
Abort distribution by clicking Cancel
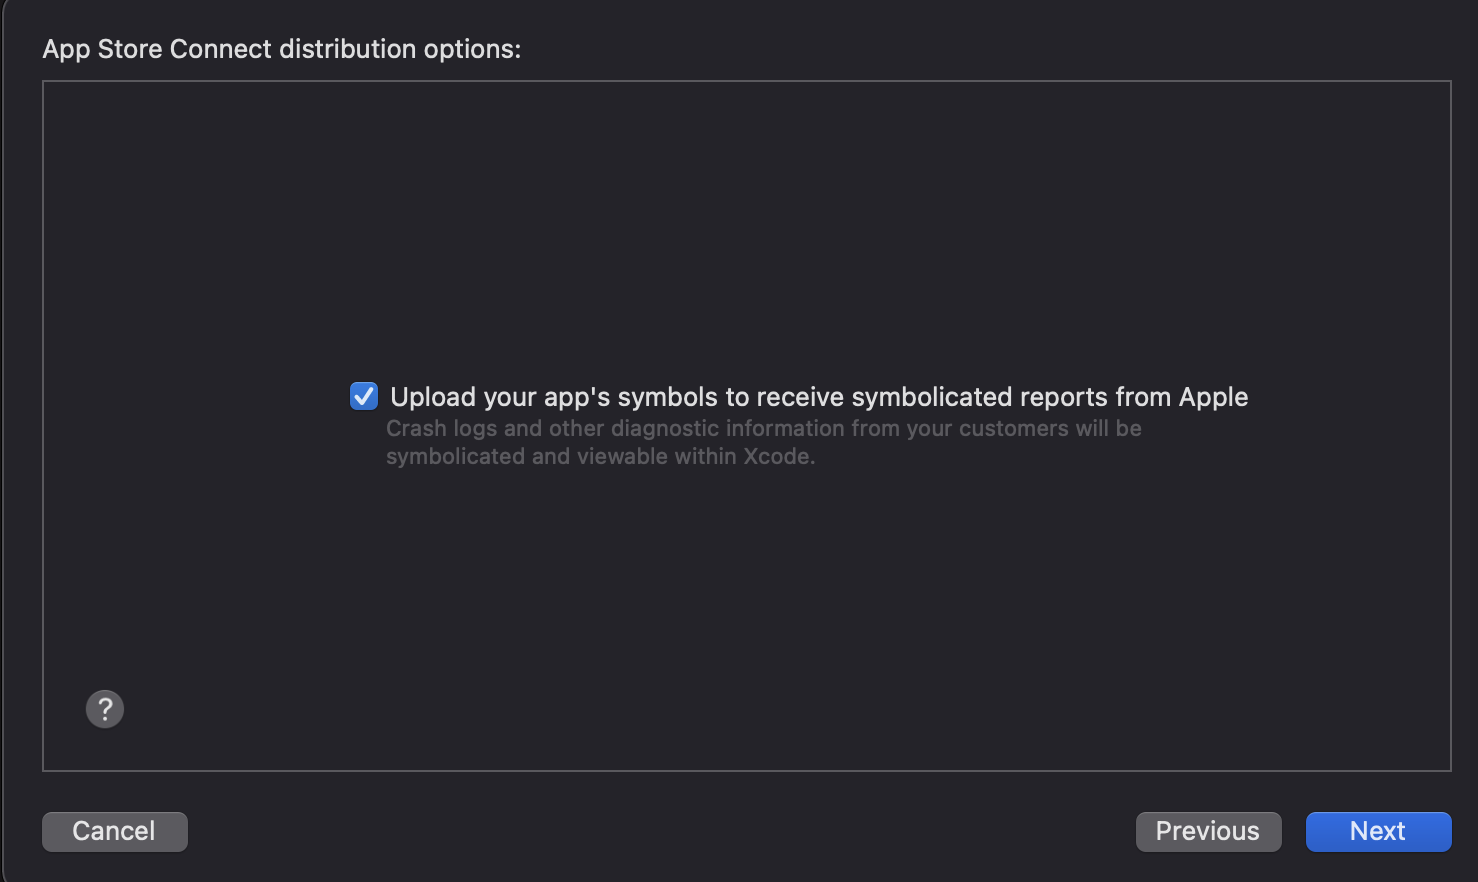[x=114, y=831]
